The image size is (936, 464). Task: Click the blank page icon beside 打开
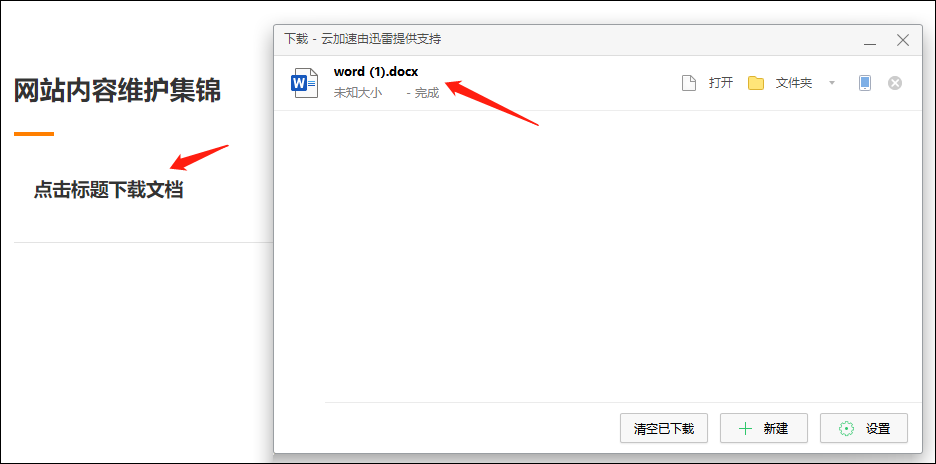coord(689,83)
